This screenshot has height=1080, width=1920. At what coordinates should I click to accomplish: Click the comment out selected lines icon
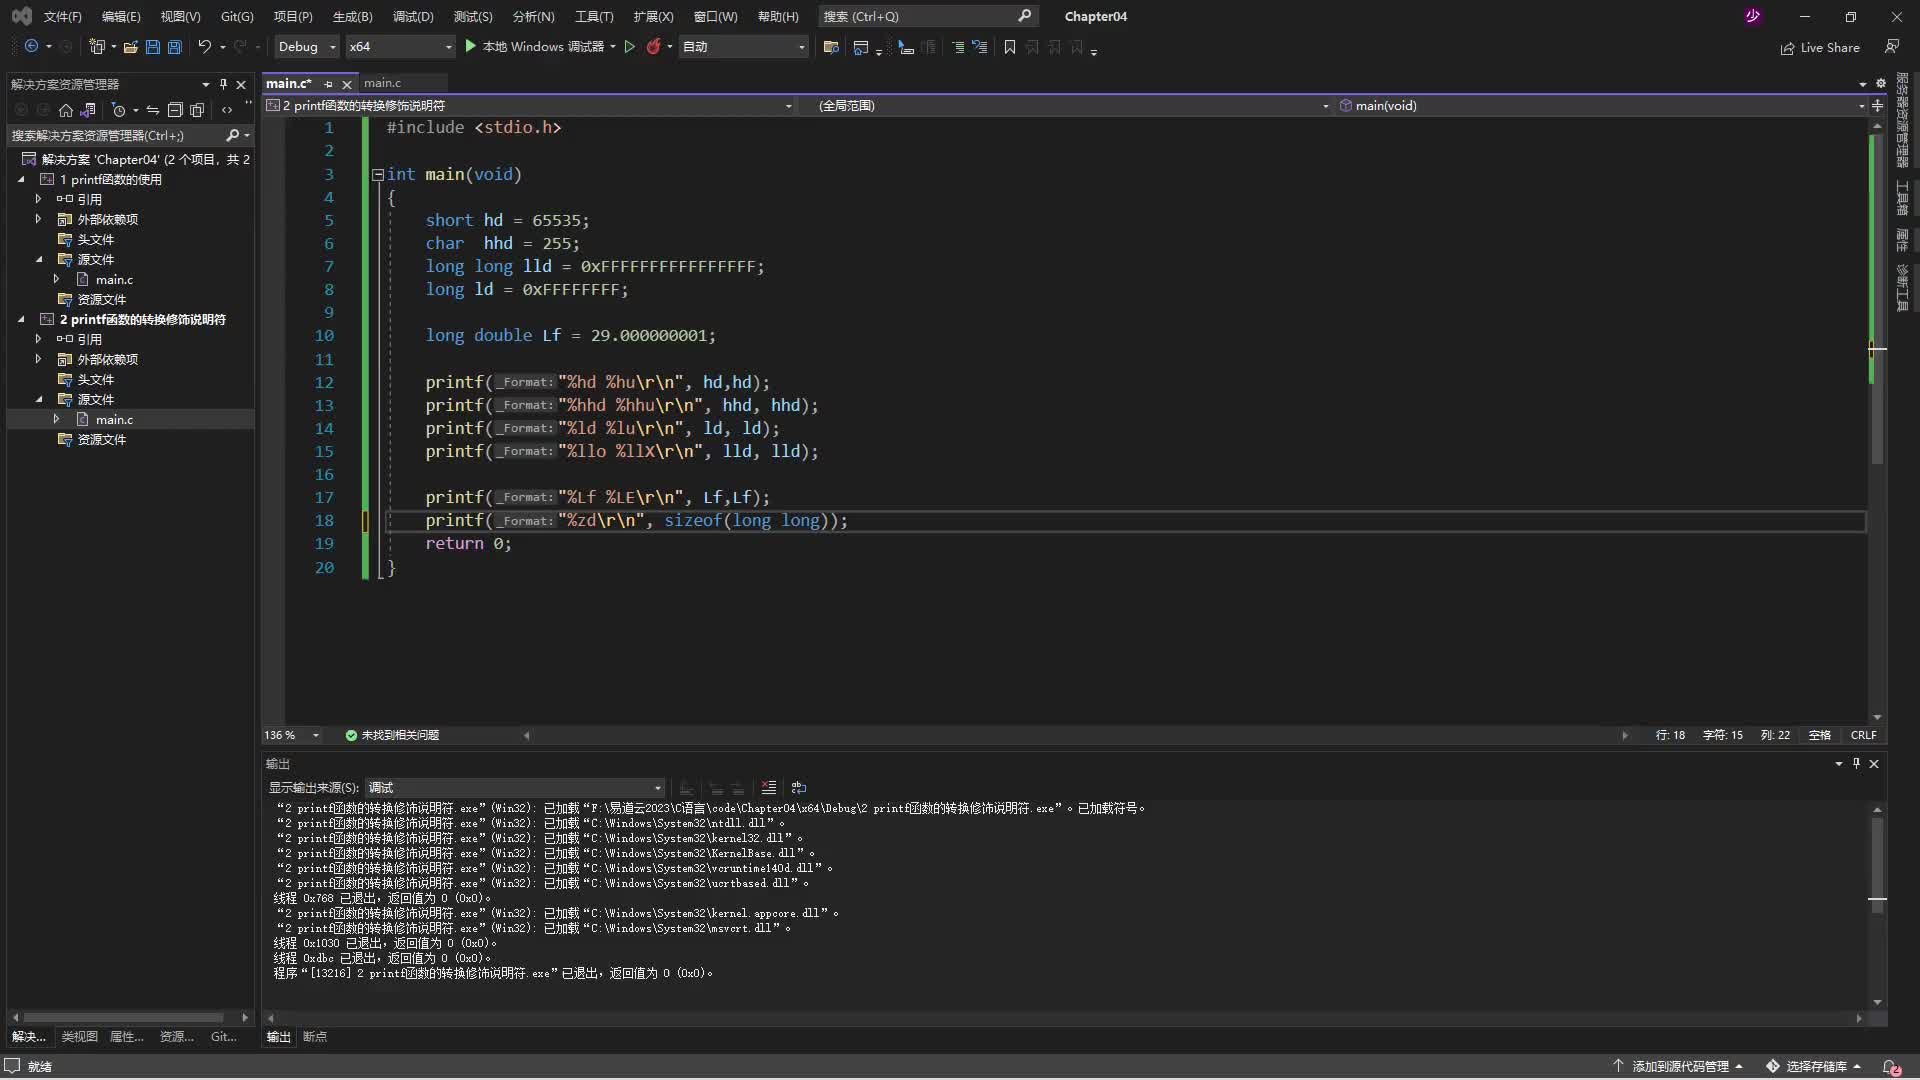tap(957, 47)
